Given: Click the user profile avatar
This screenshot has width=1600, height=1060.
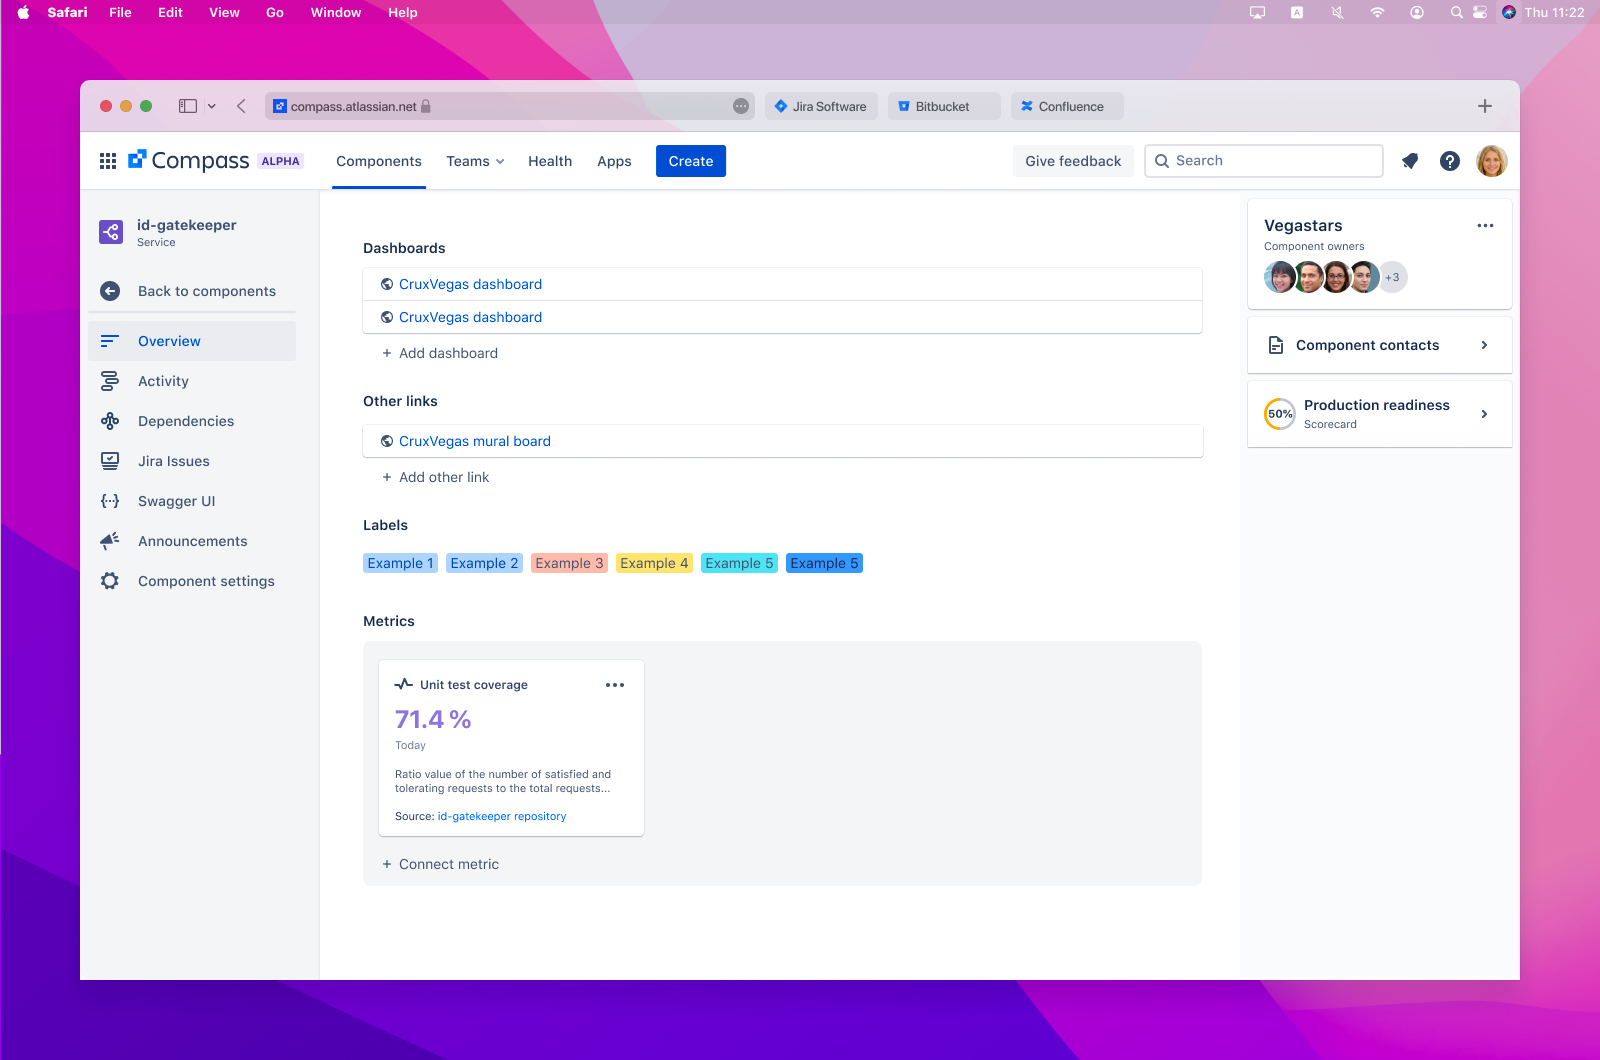Looking at the screenshot, I should 1491,161.
